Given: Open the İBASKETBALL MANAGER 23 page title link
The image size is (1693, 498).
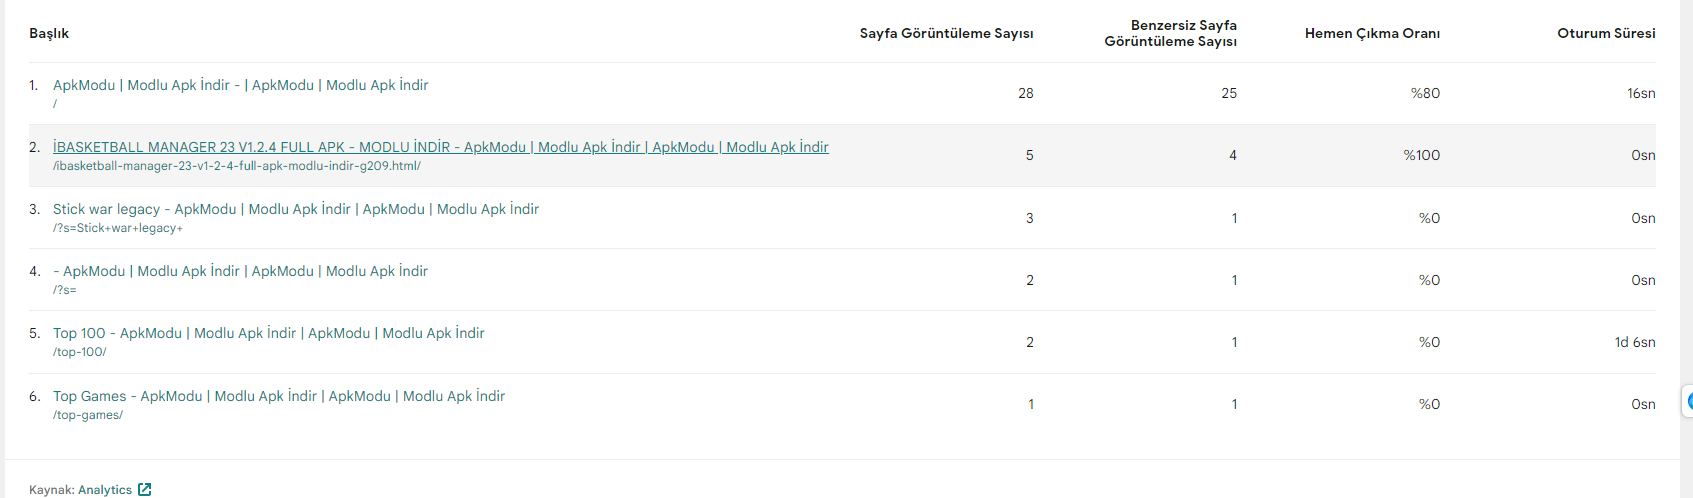Looking at the screenshot, I should coord(441,147).
